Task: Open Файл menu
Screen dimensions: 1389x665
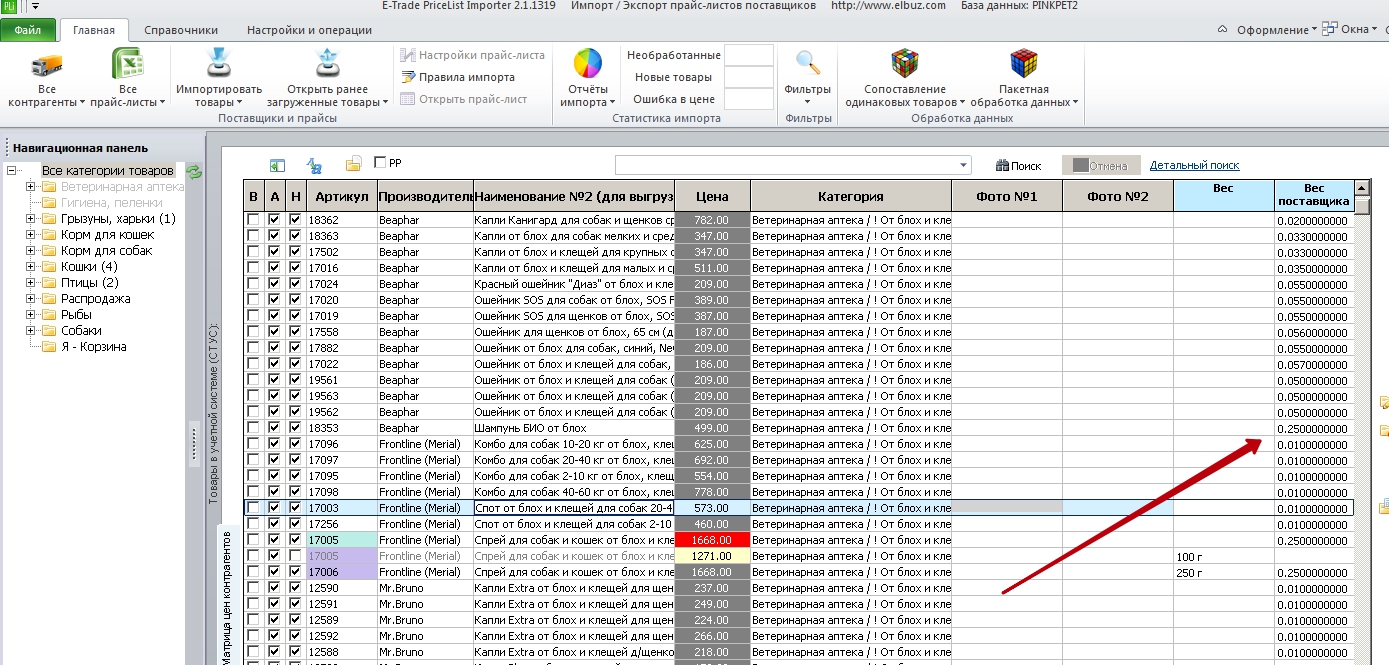Action: [x=28, y=30]
